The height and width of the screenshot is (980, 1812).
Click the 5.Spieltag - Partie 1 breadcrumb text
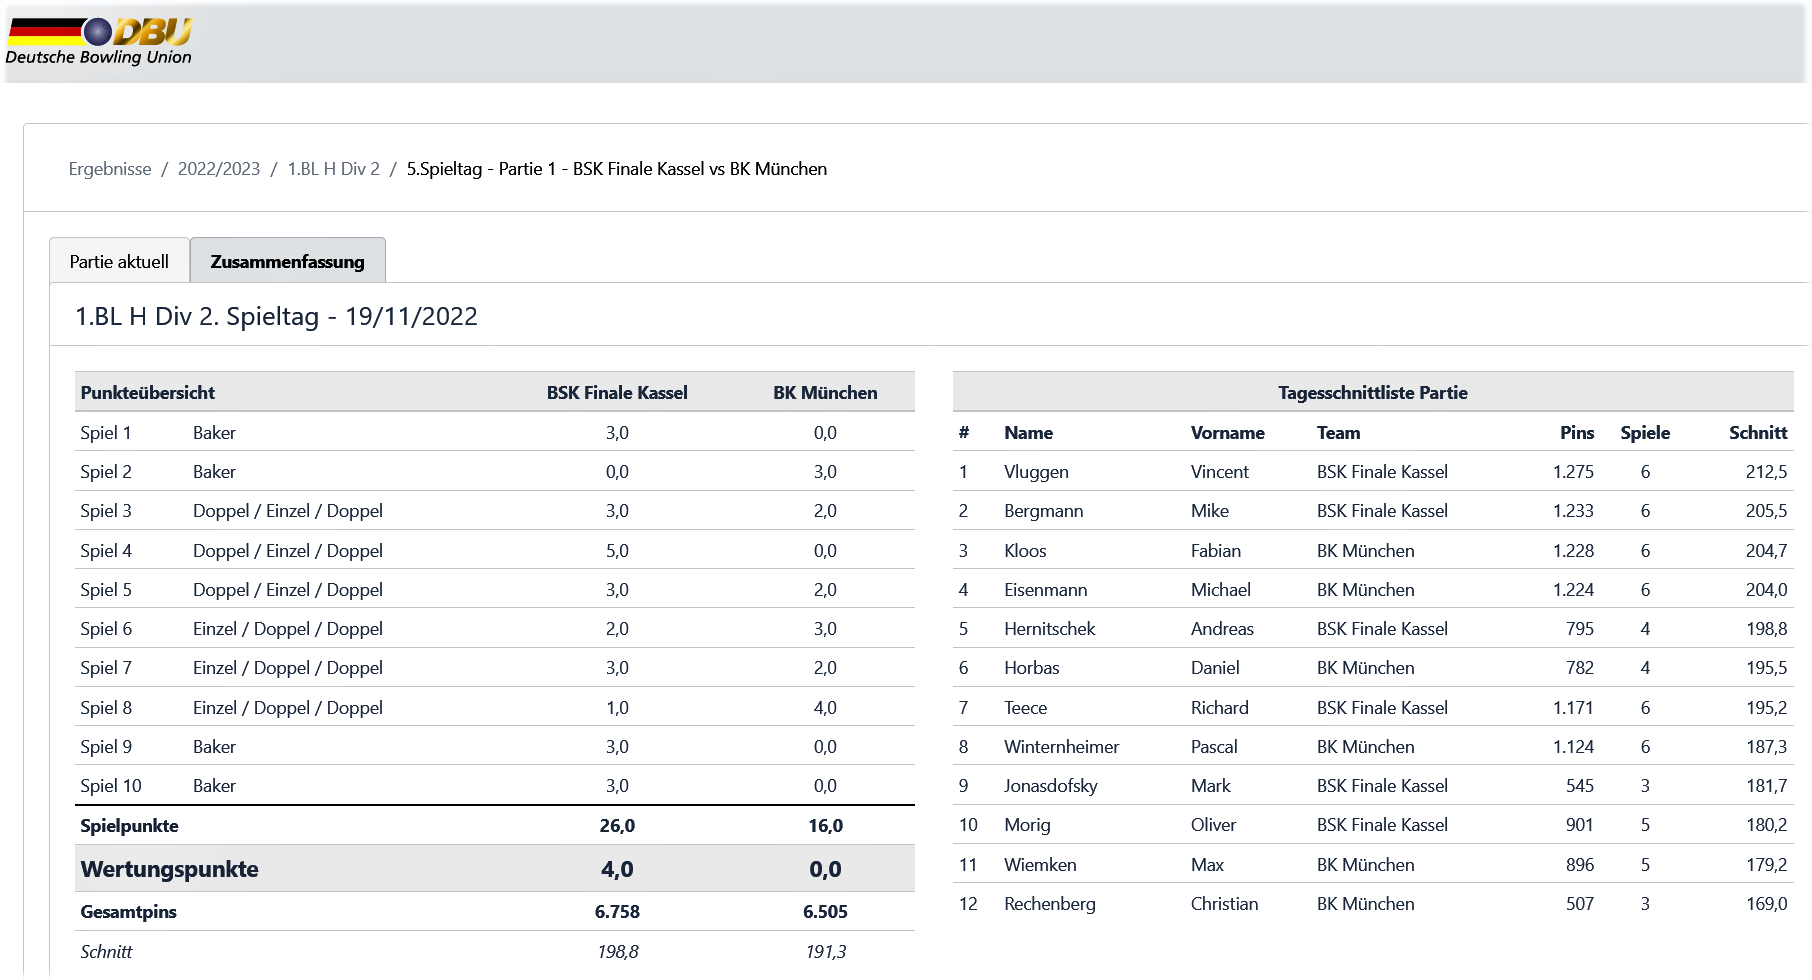617,169
